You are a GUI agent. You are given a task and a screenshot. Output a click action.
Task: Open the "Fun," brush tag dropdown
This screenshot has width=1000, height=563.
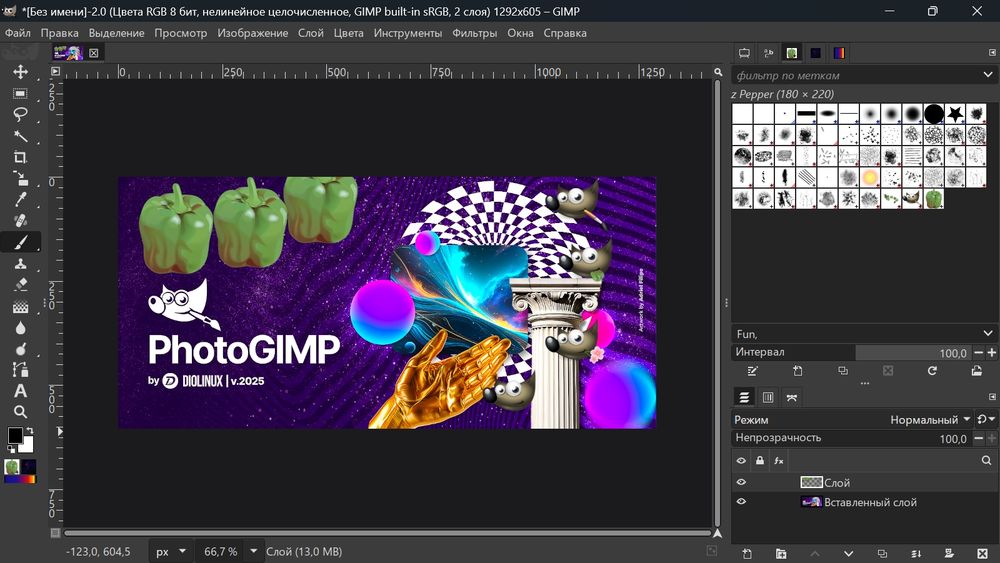[988, 333]
